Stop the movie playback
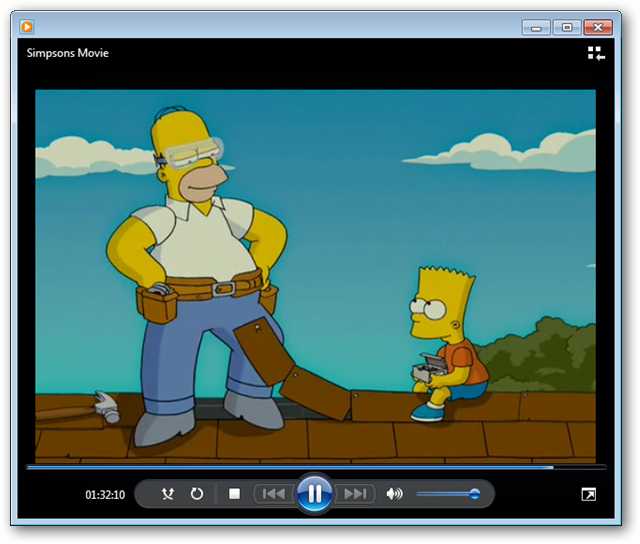640x544 pixels. click(234, 494)
